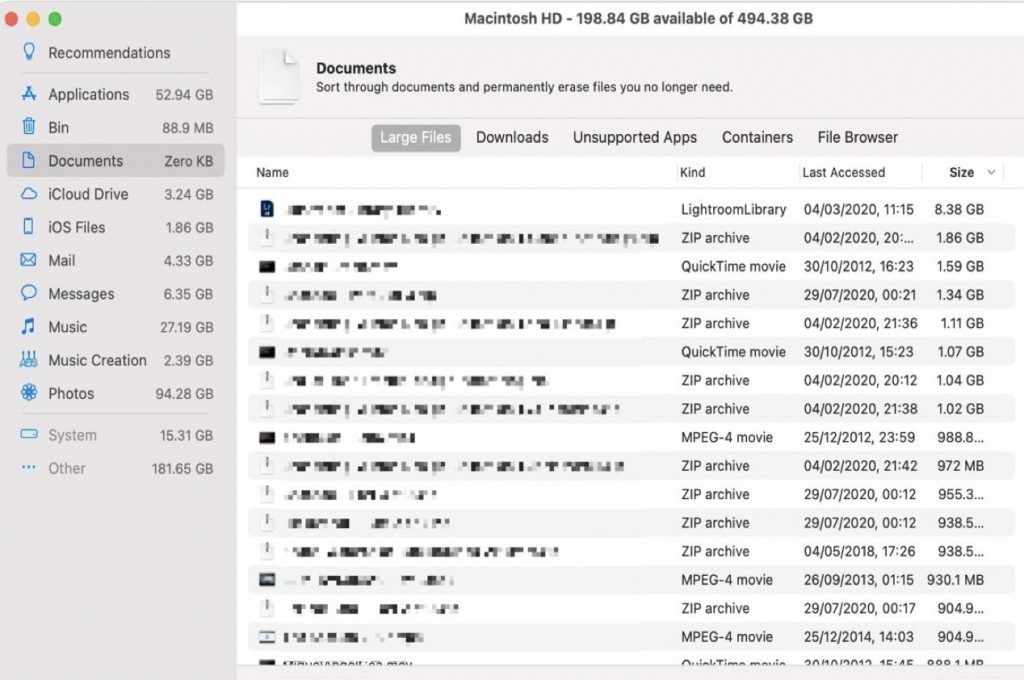
Task: Toggle sort order arrow on Size column
Action: click(x=991, y=172)
